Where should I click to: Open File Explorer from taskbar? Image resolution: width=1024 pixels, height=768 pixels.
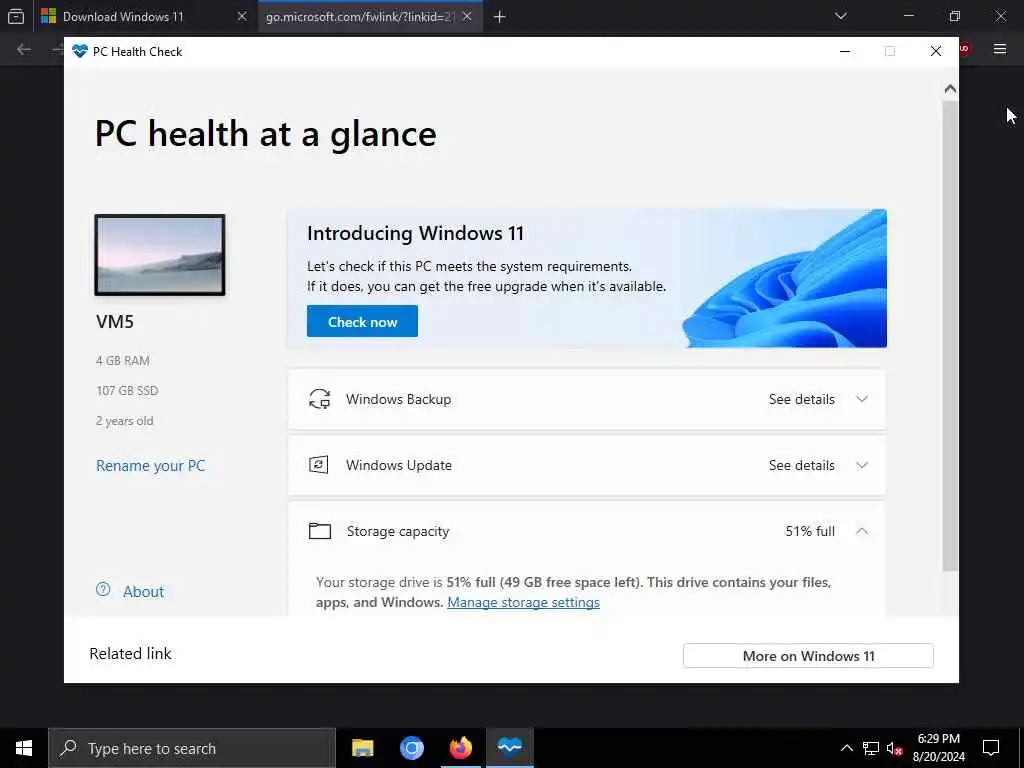(362, 748)
